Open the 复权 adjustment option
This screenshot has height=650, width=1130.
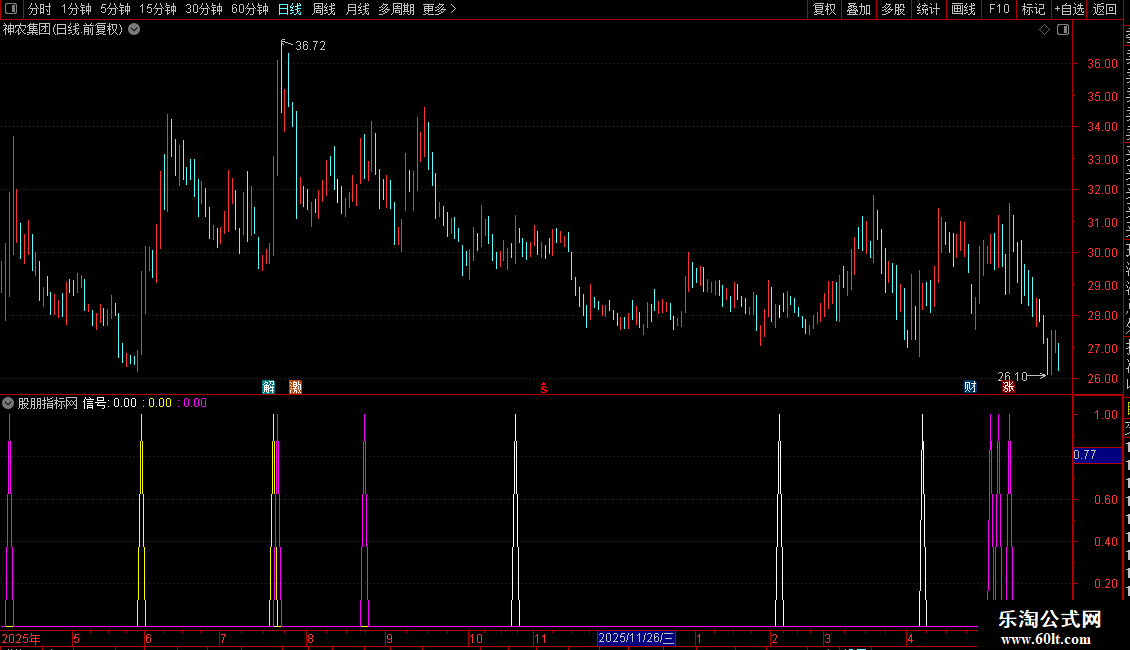[x=824, y=9]
